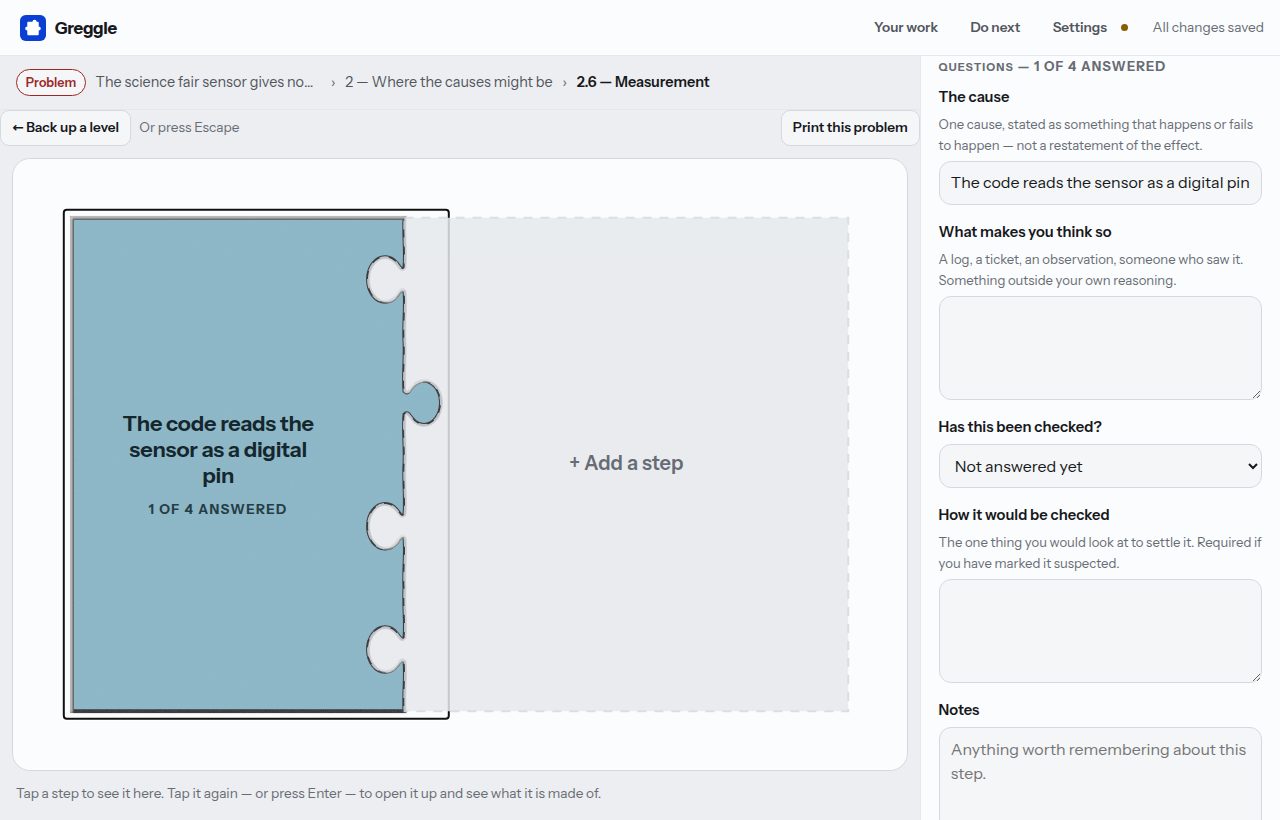The height and width of the screenshot is (820, 1280).
Task: Click the orange unsaved-status dot
Action: click(x=1125, y=28)
